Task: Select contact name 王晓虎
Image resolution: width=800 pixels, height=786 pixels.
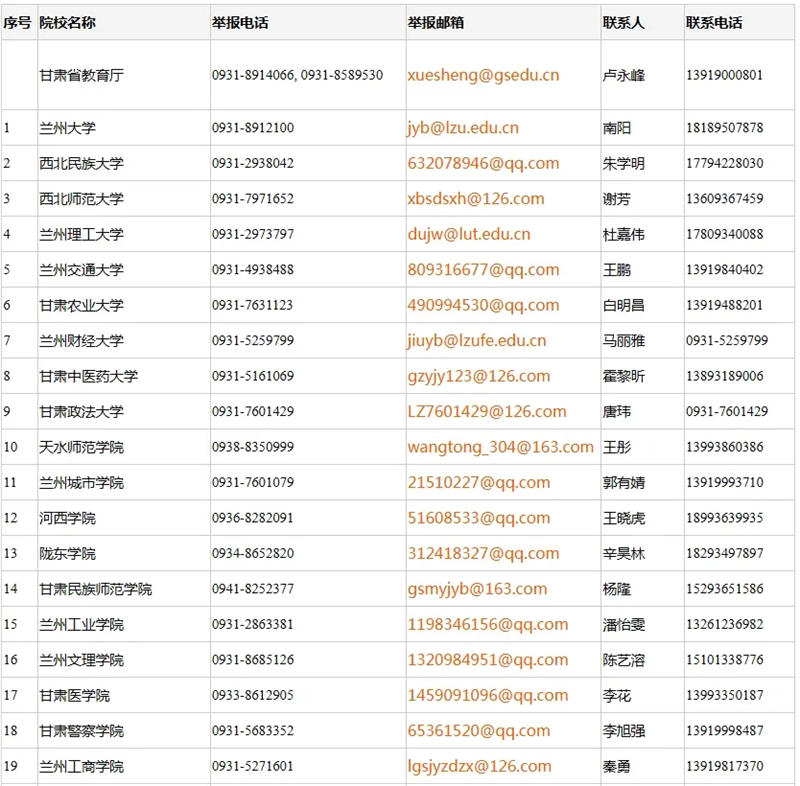Action: coord(623,518)
